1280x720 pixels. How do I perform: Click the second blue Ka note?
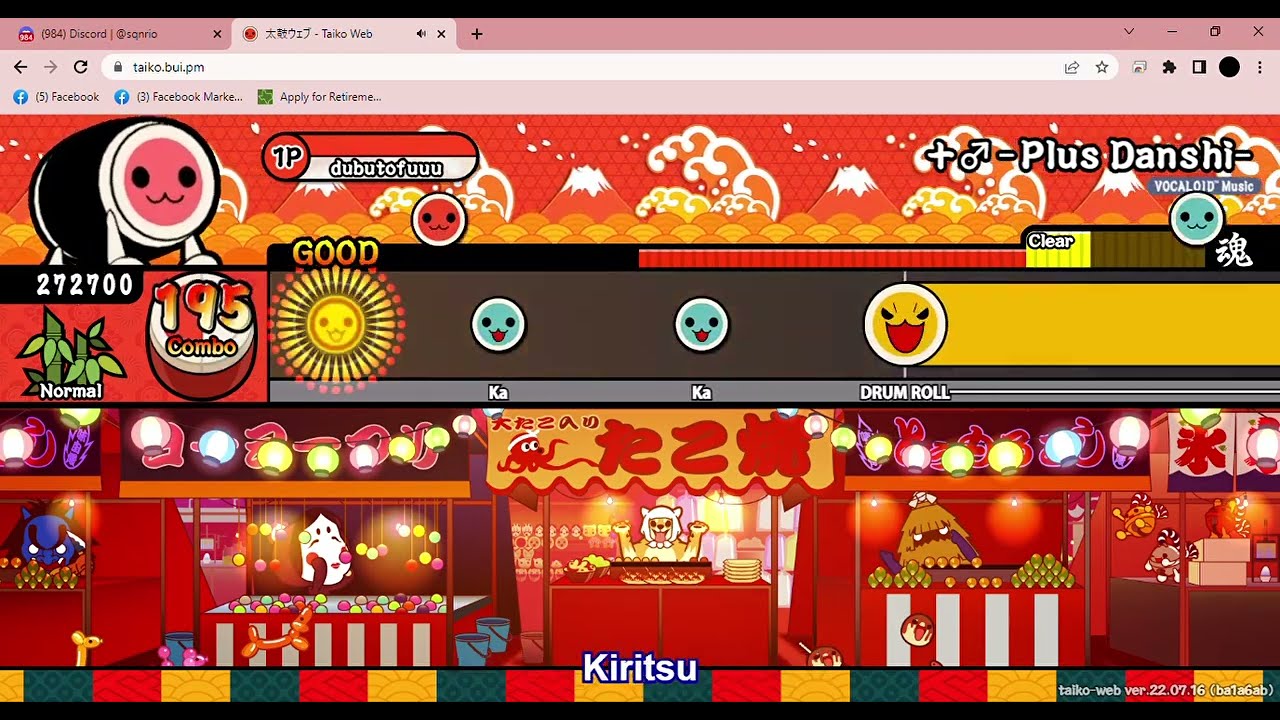click(702, 325)
